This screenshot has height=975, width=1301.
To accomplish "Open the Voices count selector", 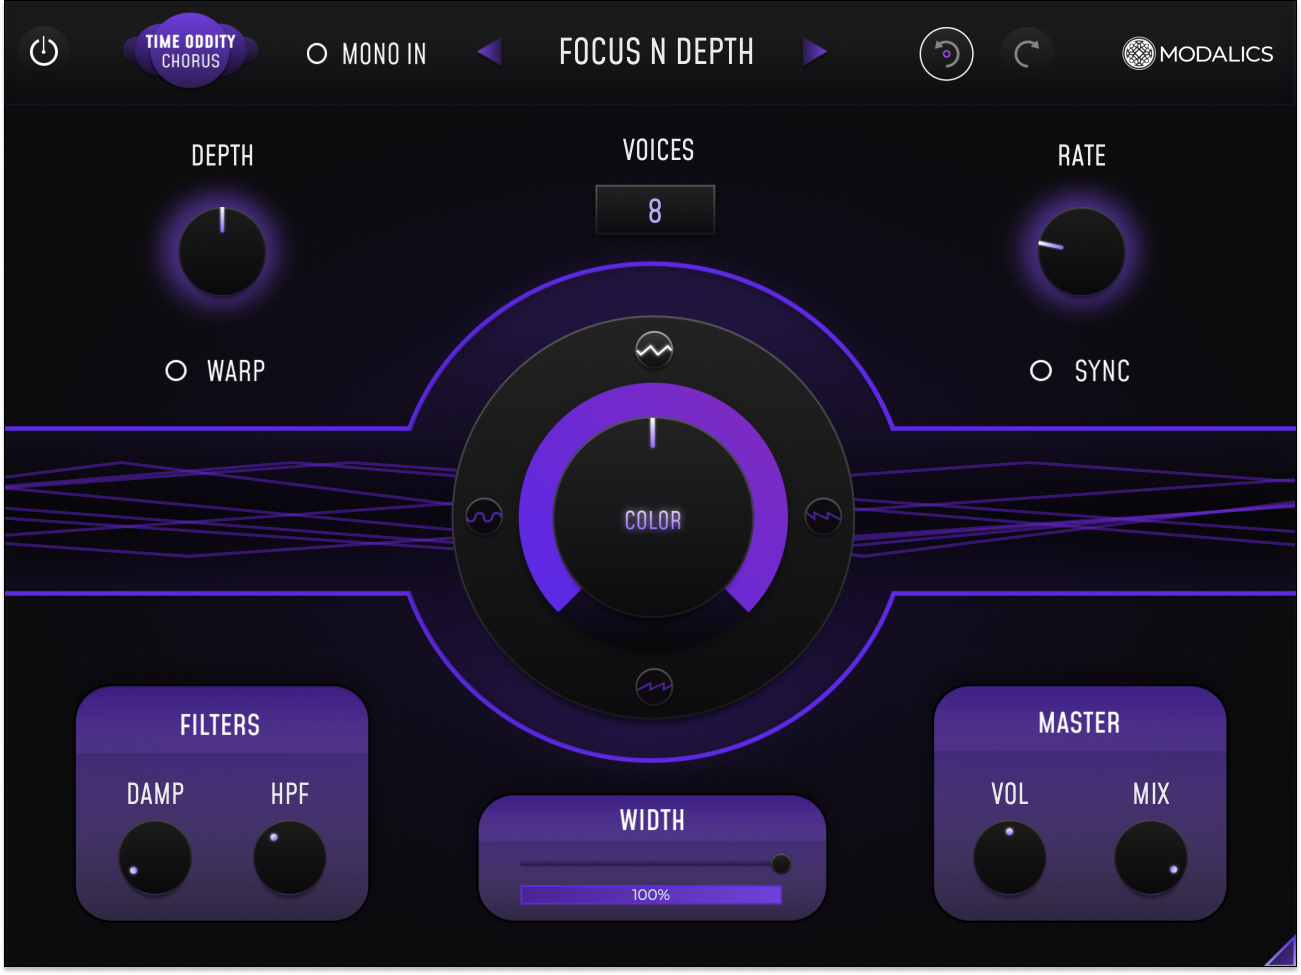I will (x=654, y=210).
